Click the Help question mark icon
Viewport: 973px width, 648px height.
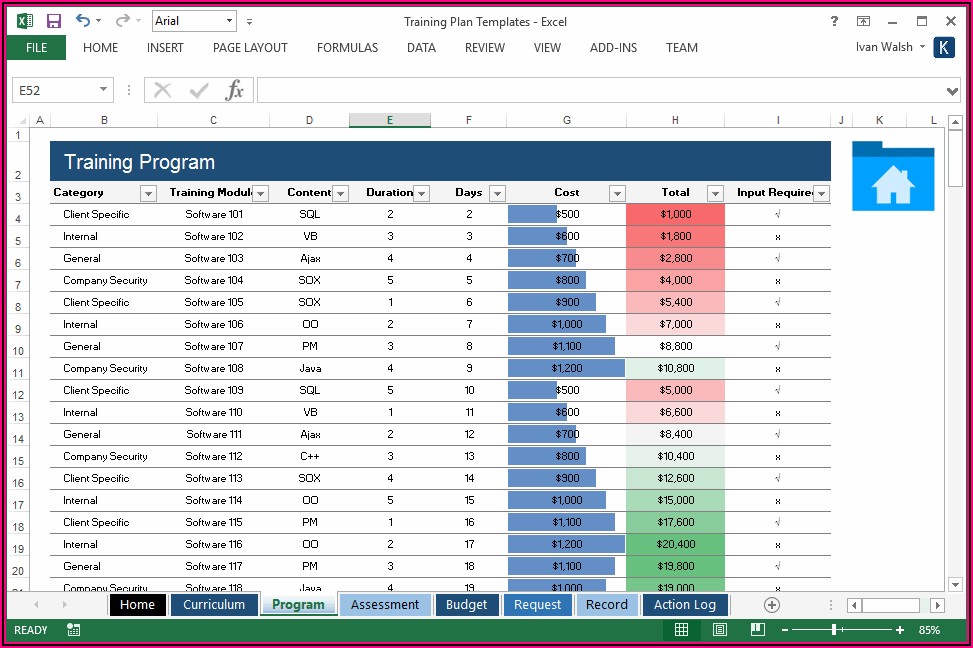(835, 21)
